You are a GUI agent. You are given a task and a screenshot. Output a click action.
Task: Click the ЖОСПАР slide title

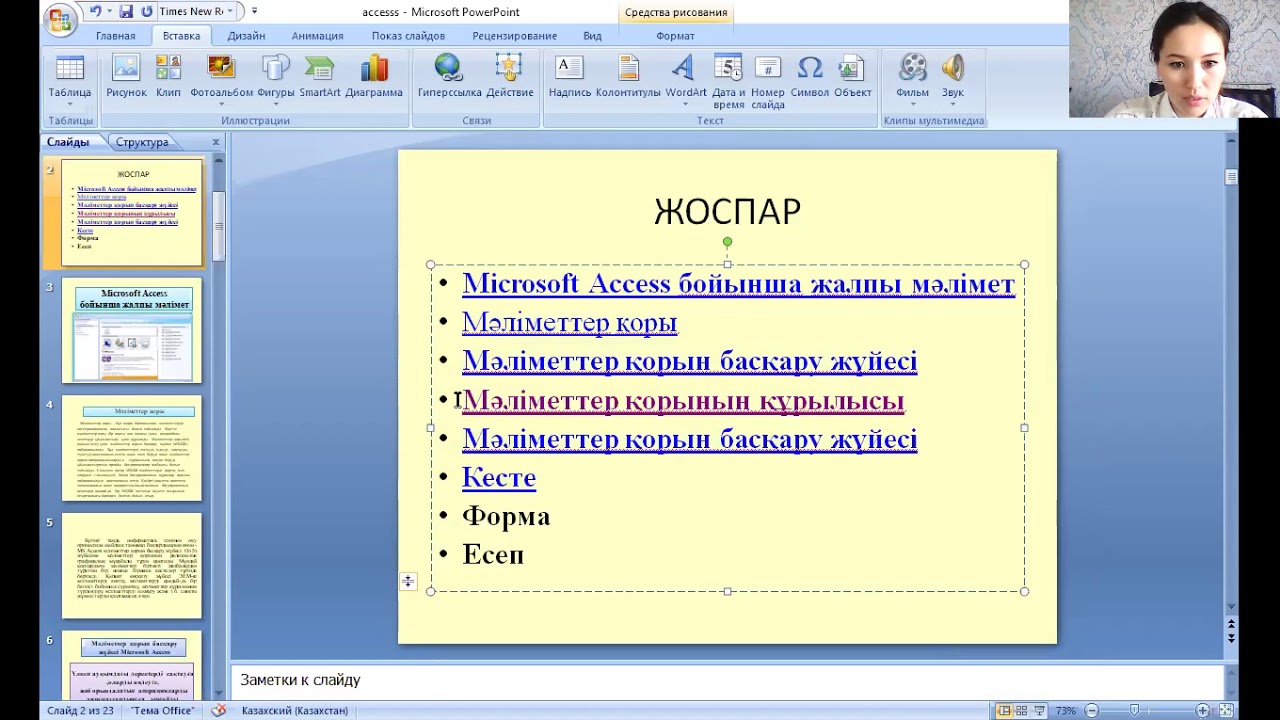coord(727,211)
